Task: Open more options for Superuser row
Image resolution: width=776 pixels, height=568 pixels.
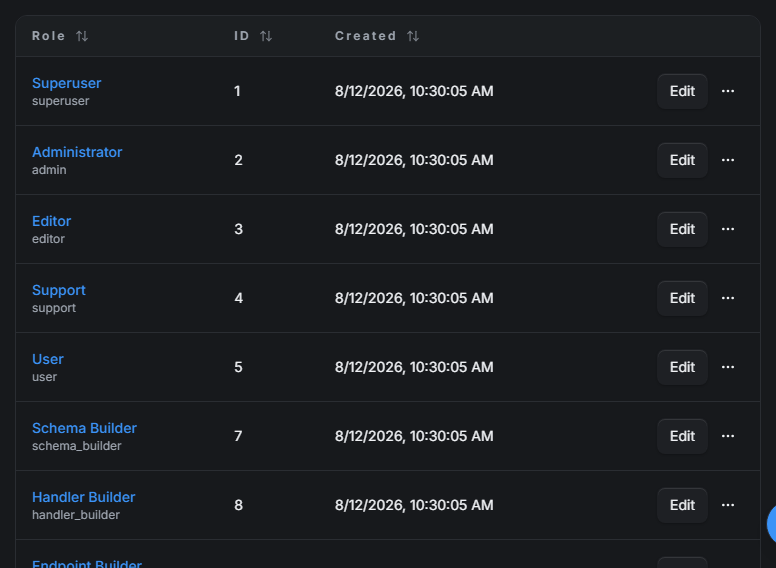Action: (728, 91)
